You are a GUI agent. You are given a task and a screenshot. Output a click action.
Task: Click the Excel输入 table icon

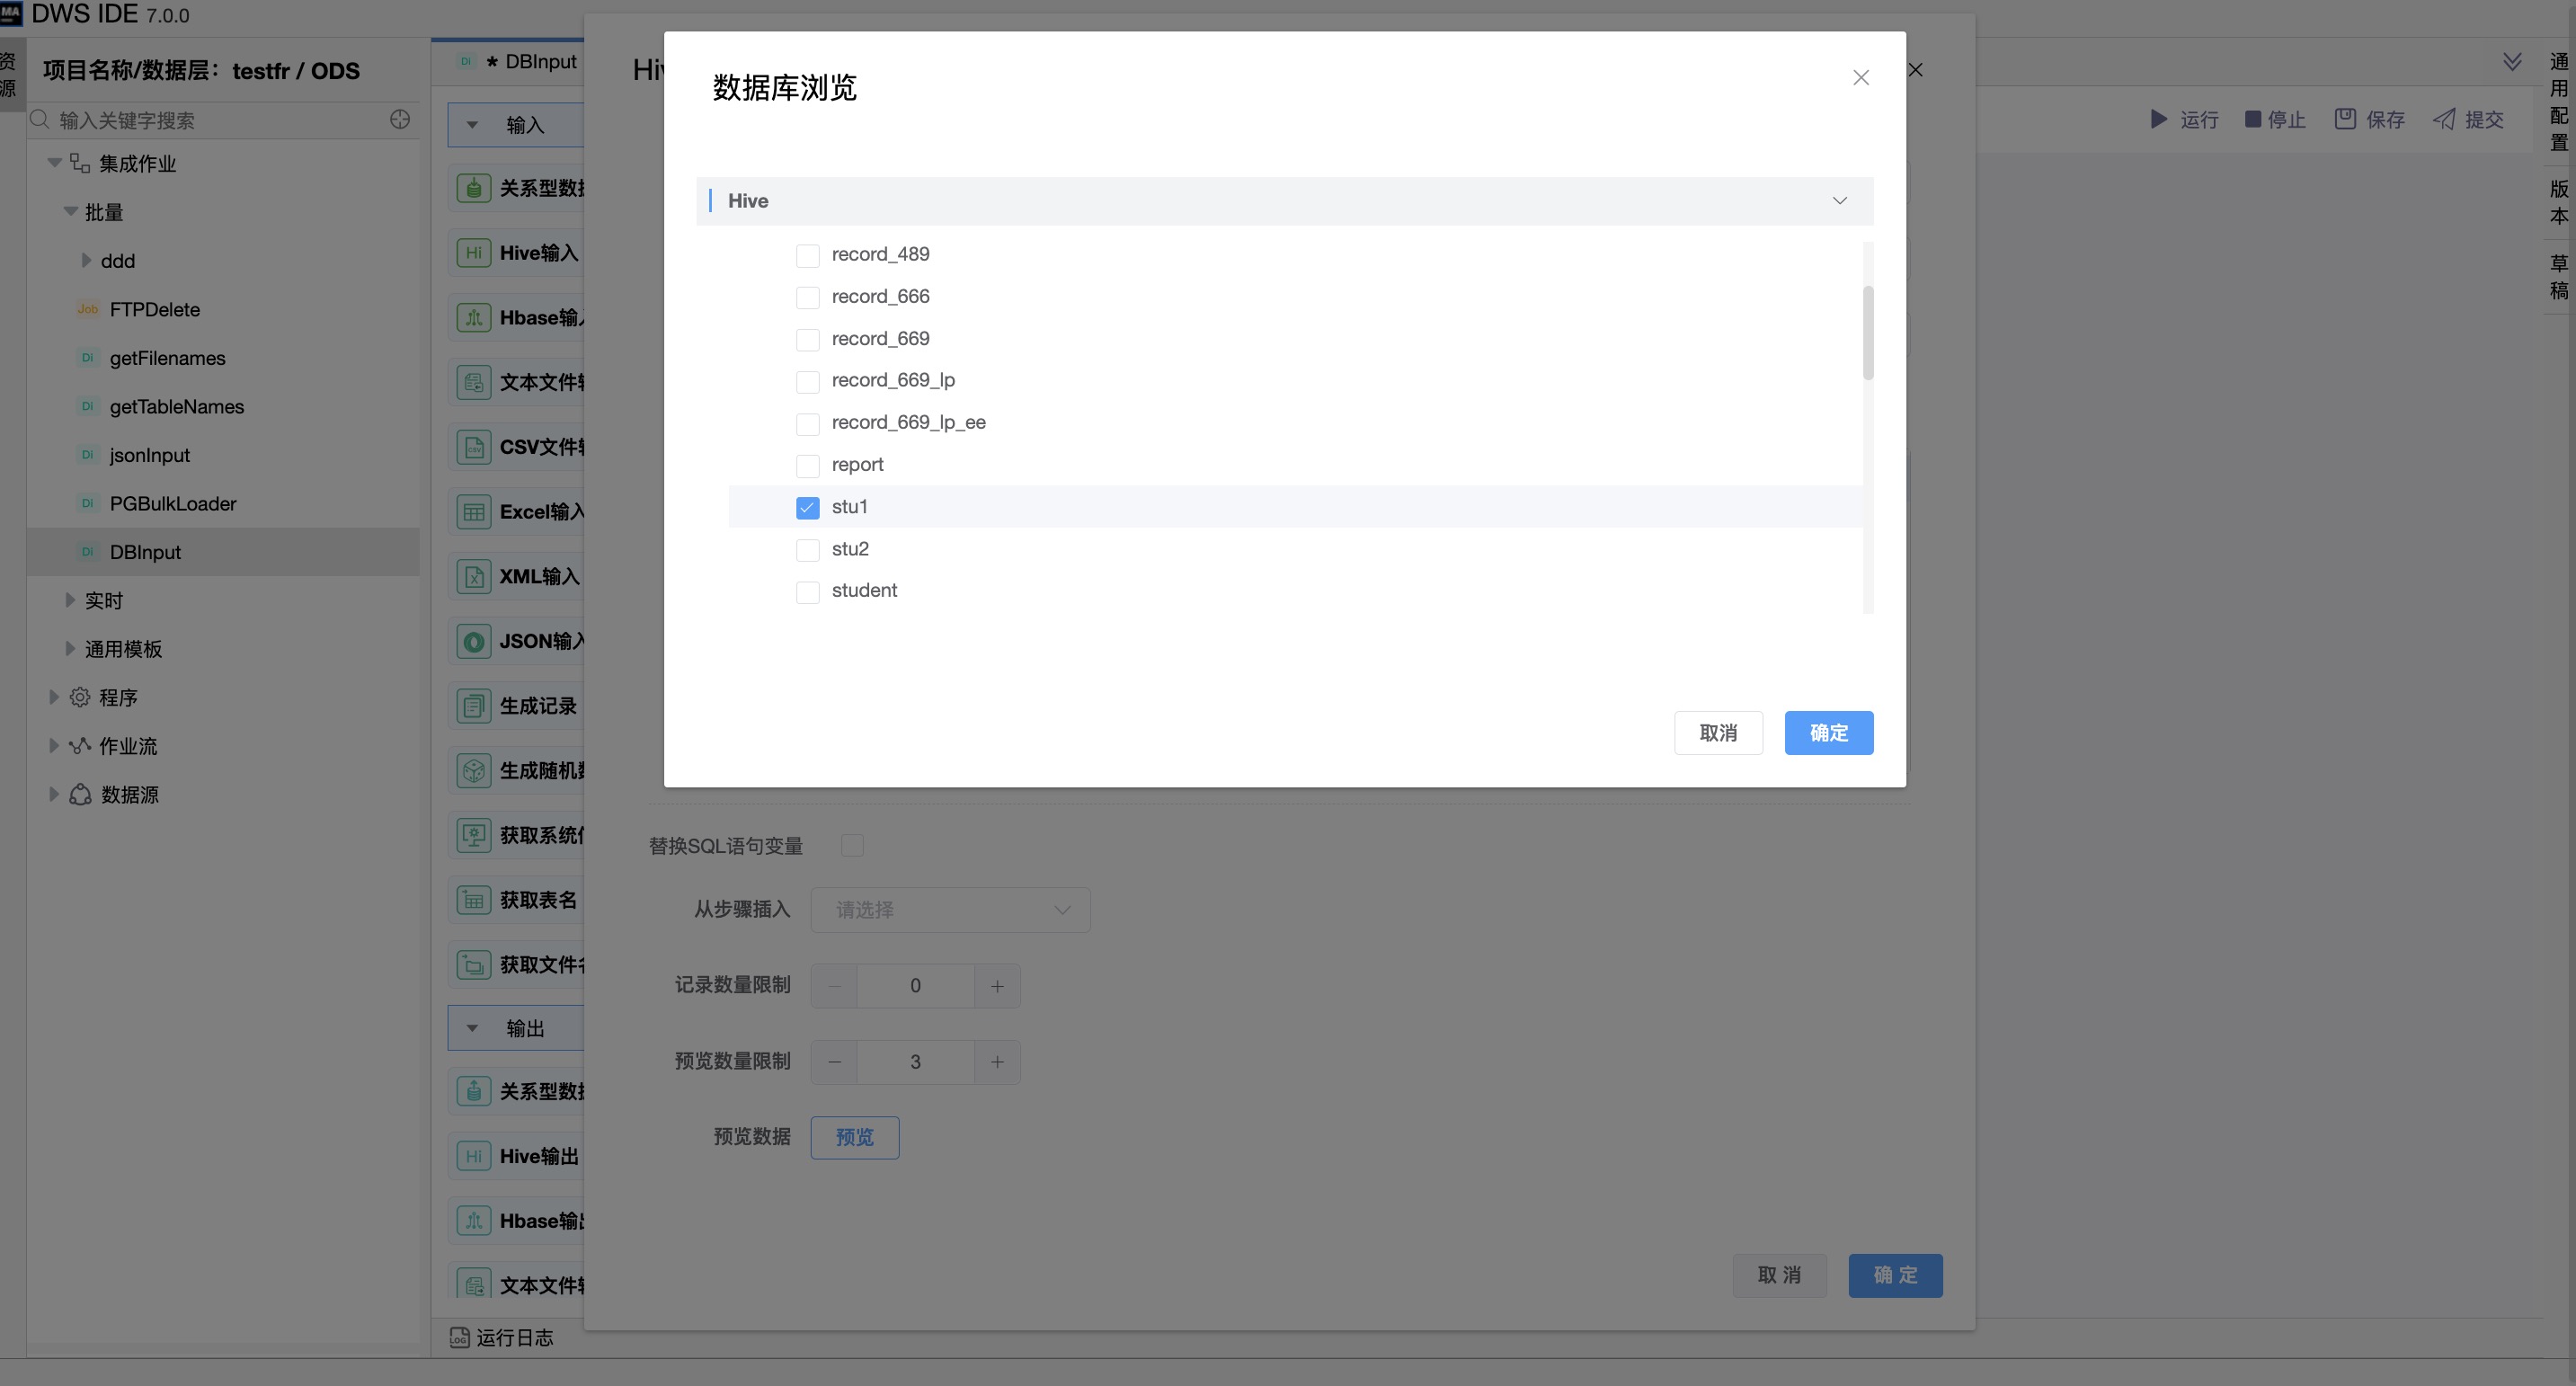click(473, 512)
